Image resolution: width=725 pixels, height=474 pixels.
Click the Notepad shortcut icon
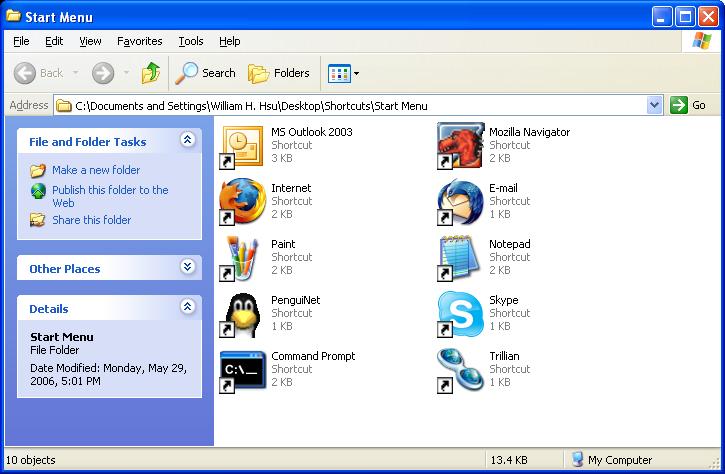(460, 258)
